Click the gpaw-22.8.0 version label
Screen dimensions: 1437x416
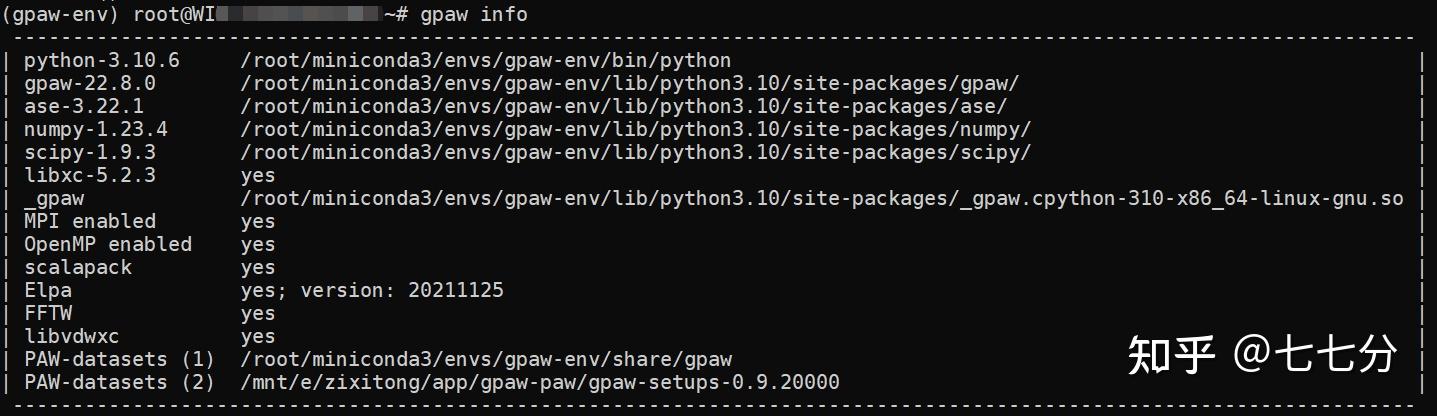click(x=89, y=83)
